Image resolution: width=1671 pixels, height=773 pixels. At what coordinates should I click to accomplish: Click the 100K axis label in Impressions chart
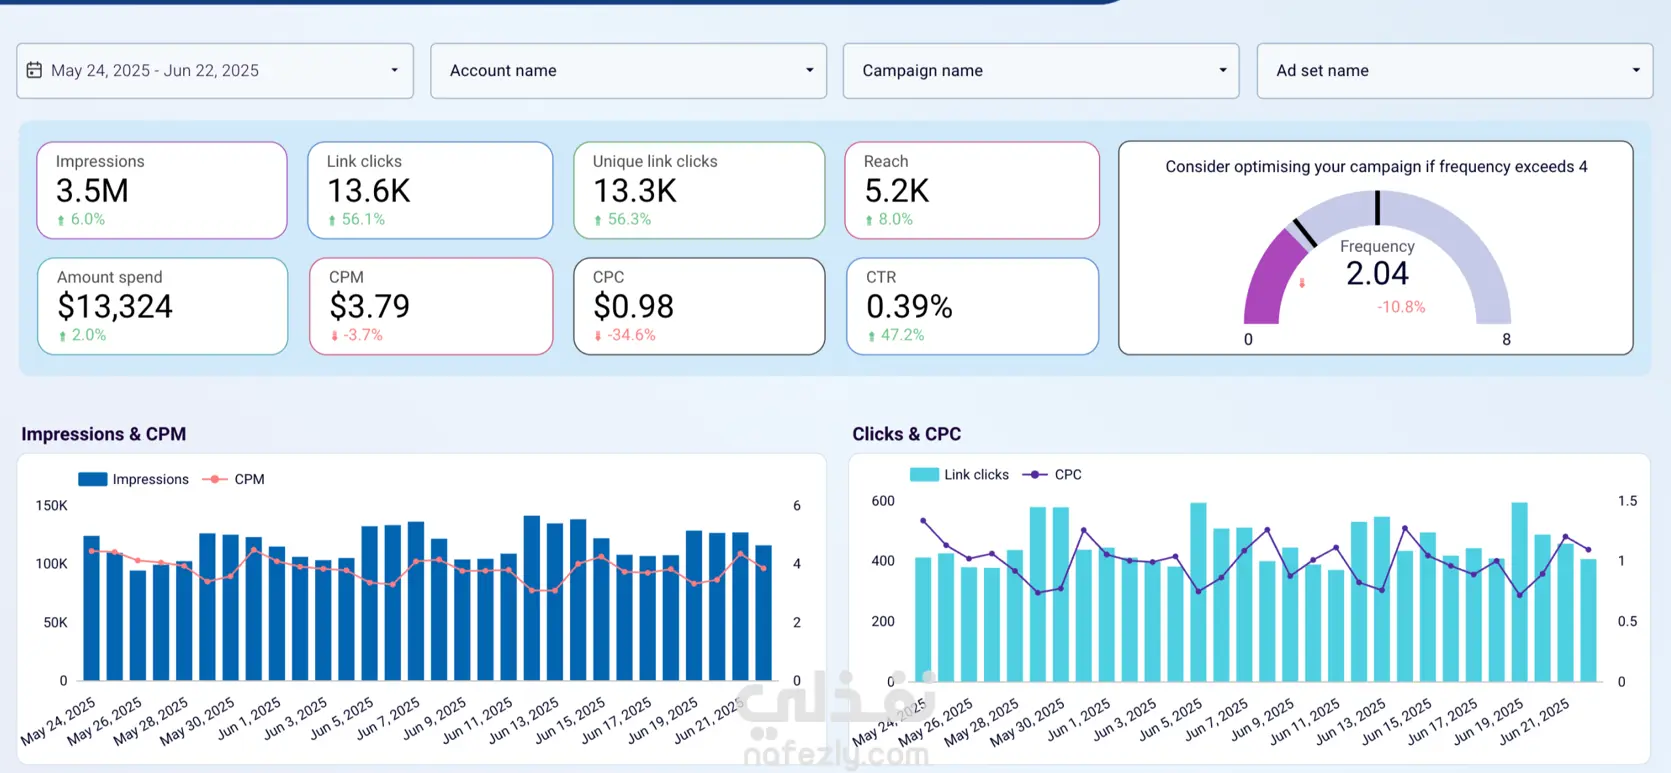point(52,564)
